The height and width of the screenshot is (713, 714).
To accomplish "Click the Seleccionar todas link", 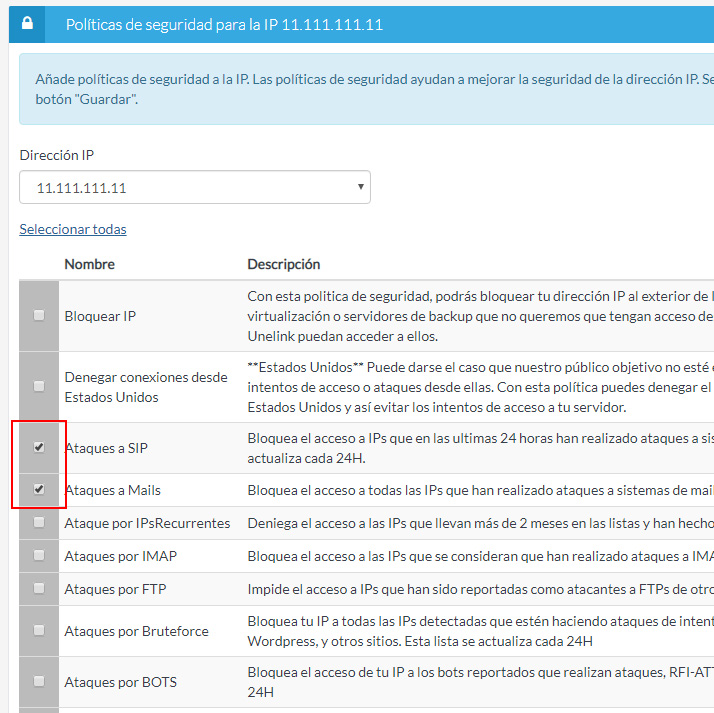I will click(x=73, y=229).
